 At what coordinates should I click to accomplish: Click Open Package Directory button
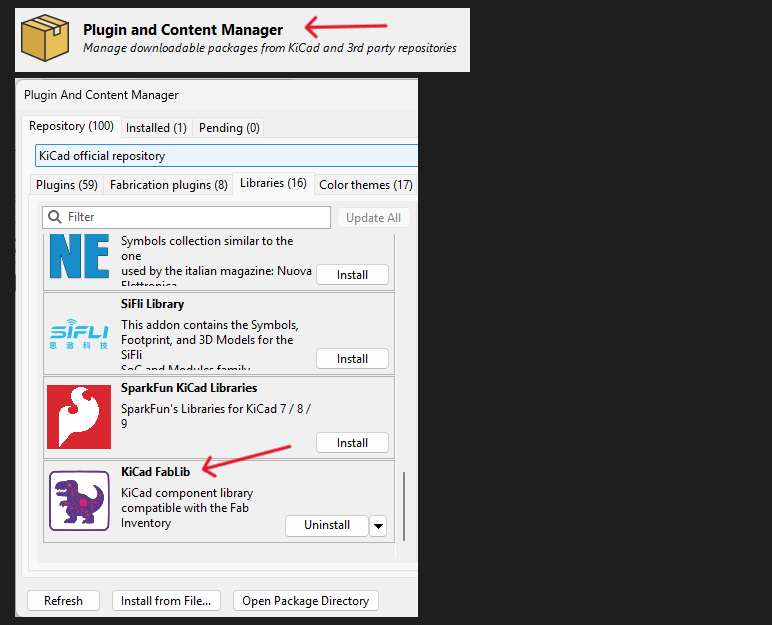pyautogui.click(x=305, y=601)
